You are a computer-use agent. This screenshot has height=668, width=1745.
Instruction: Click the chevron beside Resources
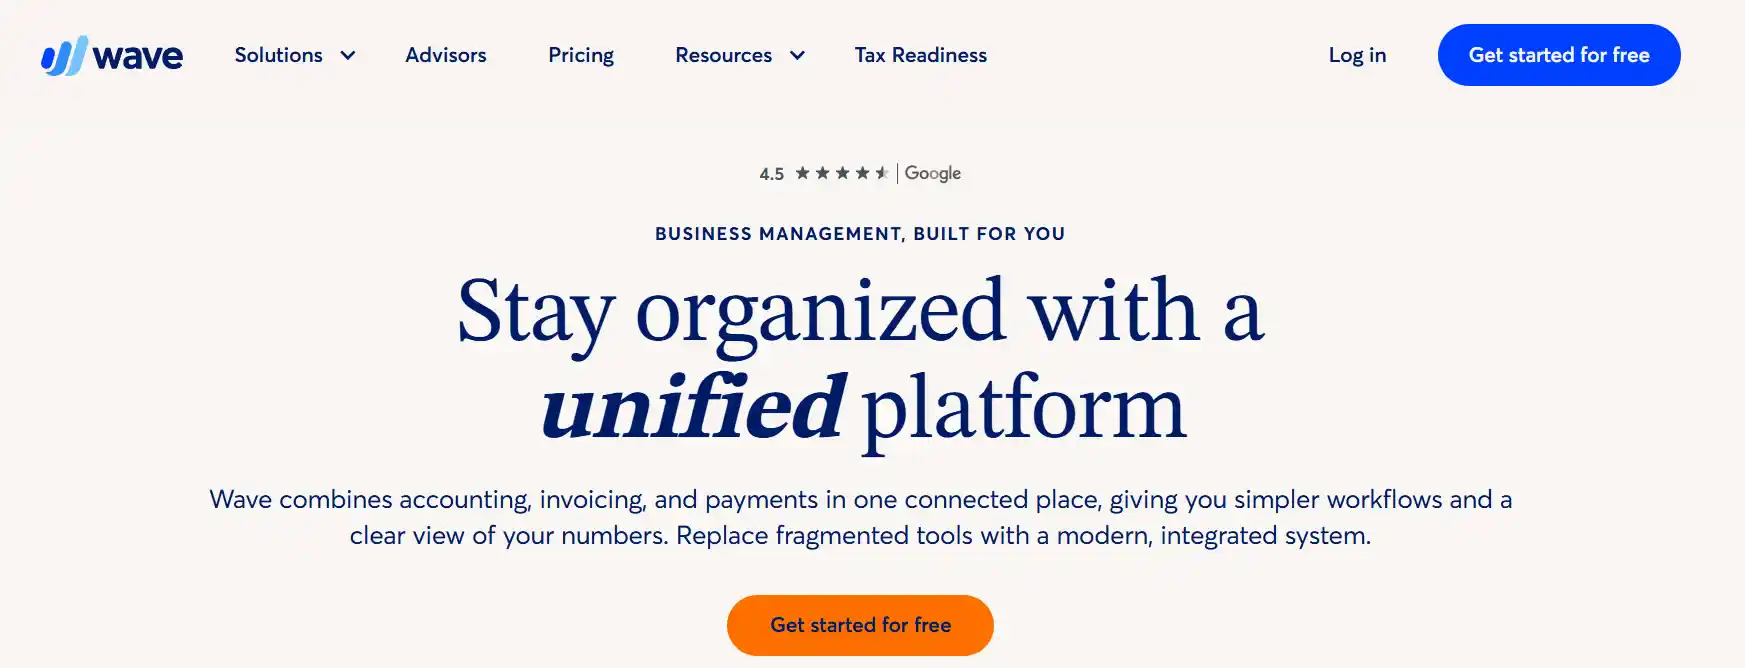[797, 56]
